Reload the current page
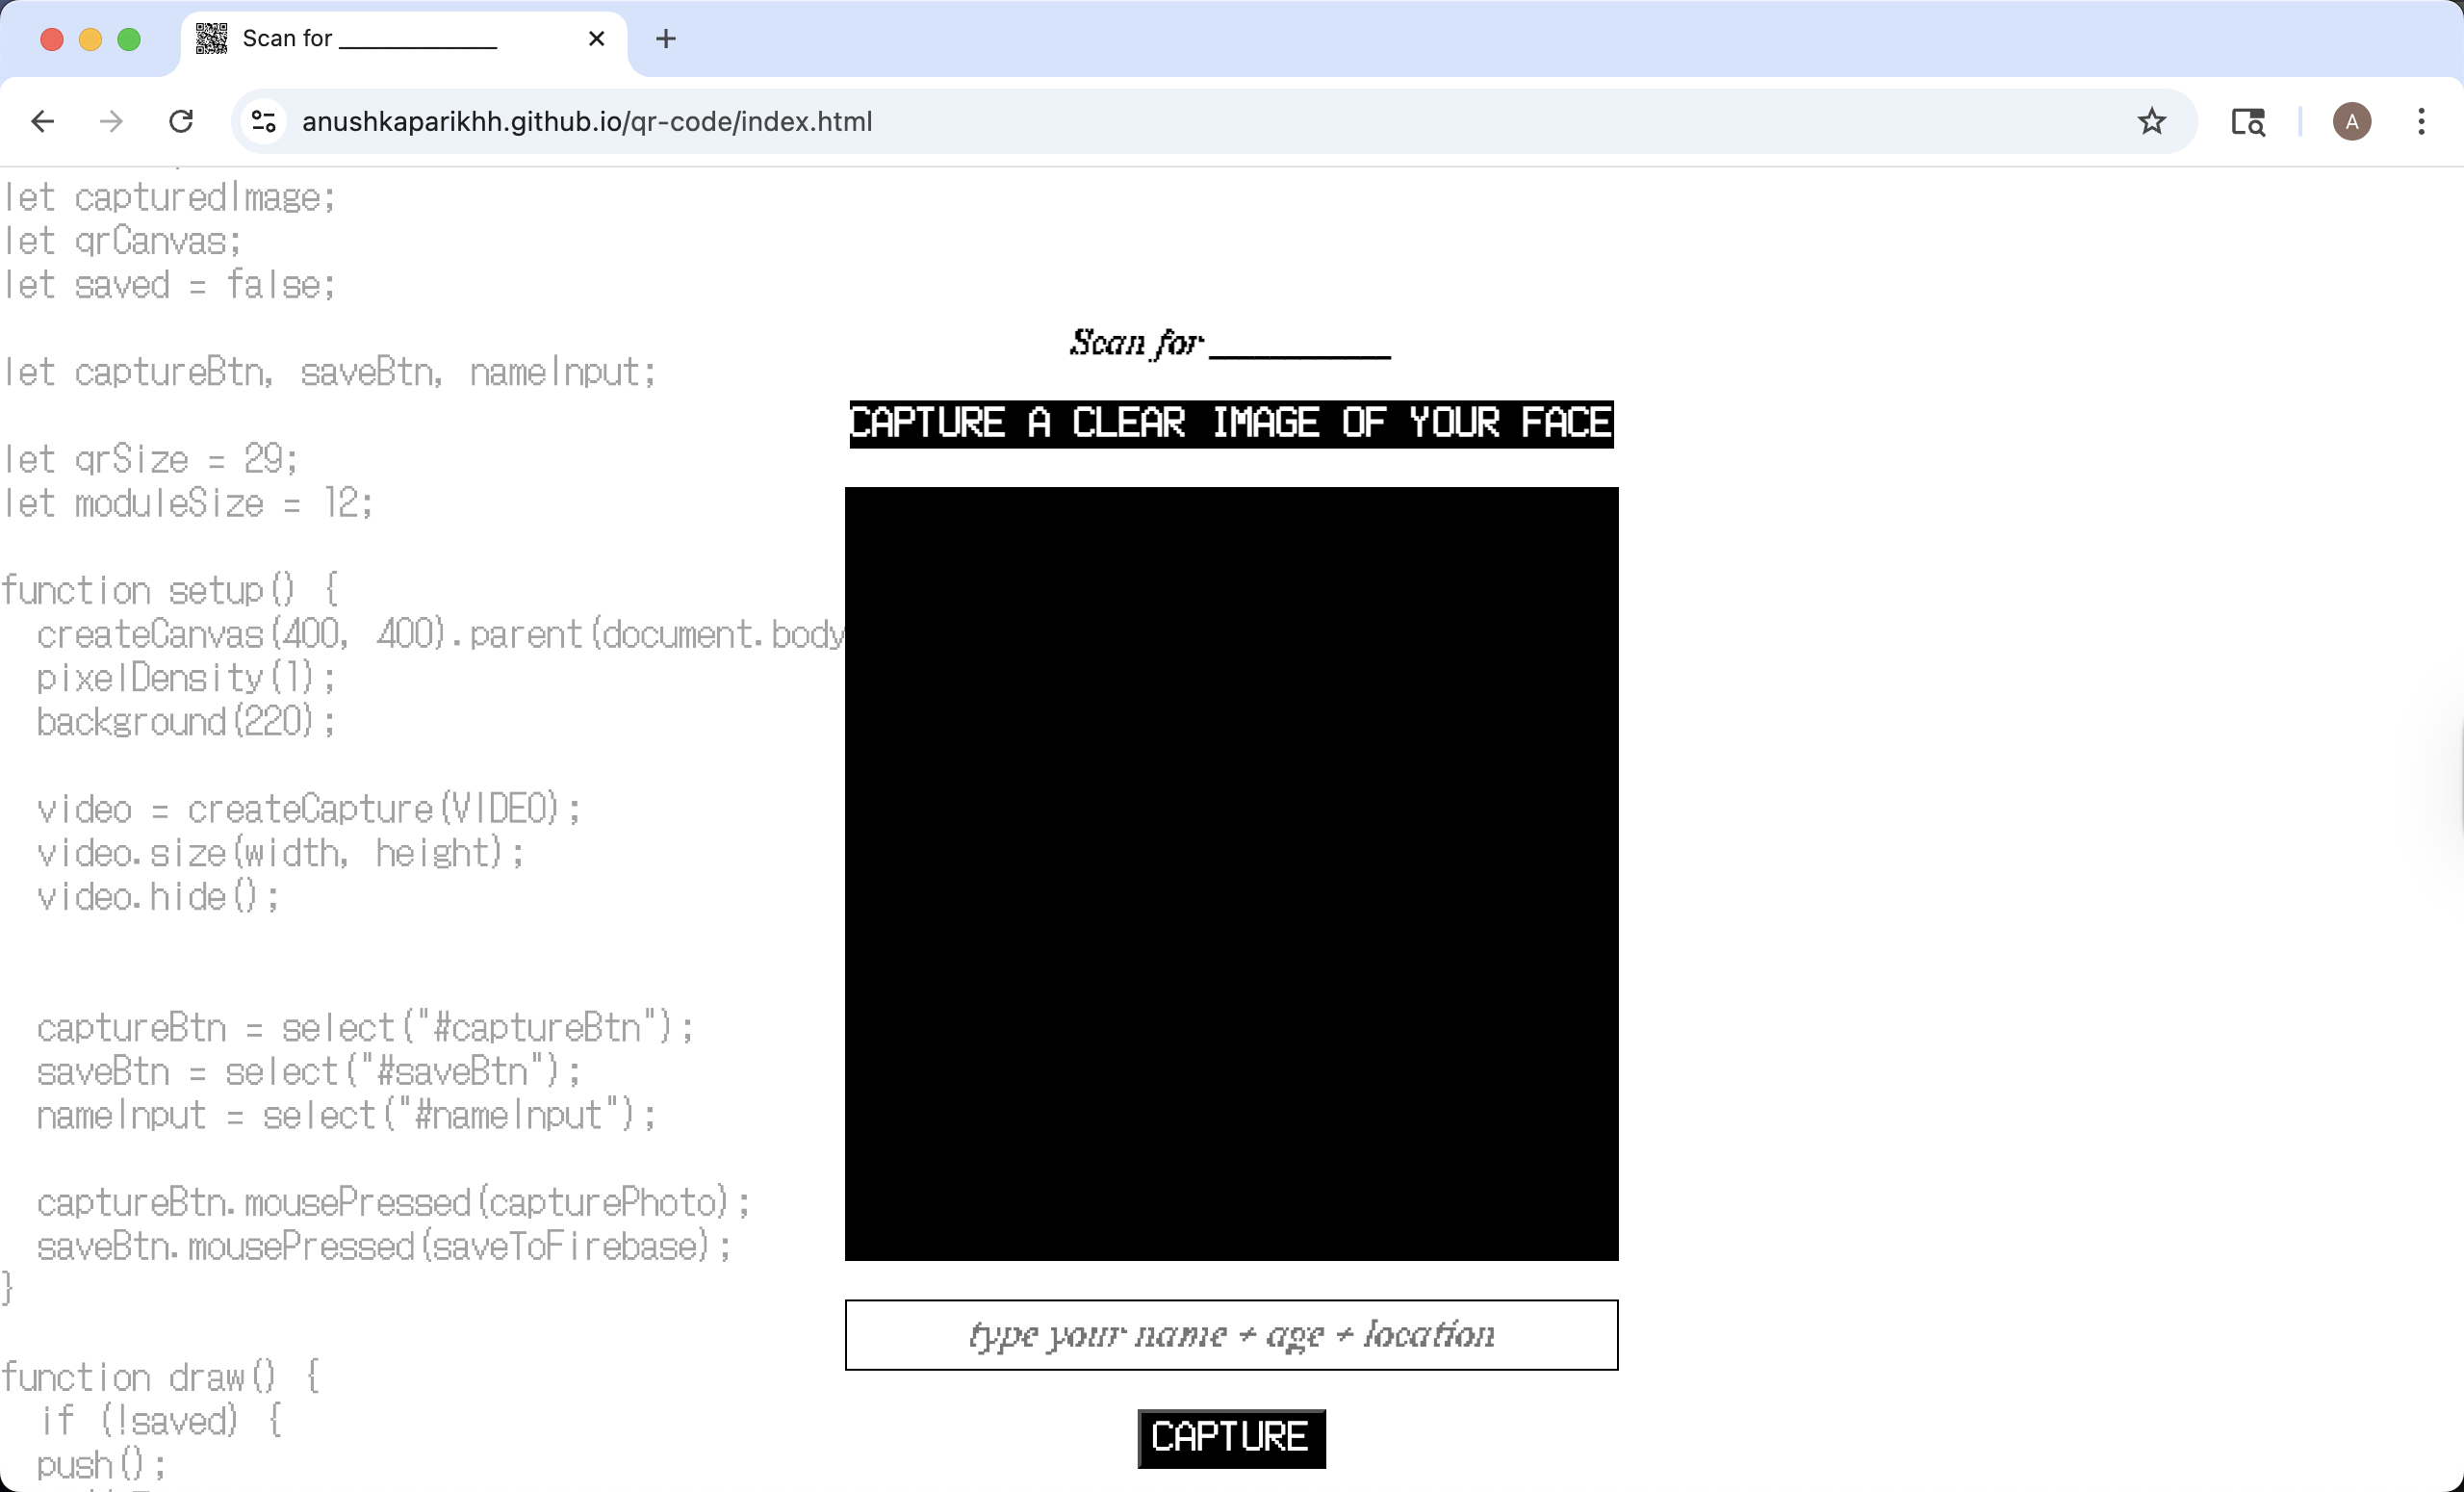The image size is (2464, 1492). [181, 122]
